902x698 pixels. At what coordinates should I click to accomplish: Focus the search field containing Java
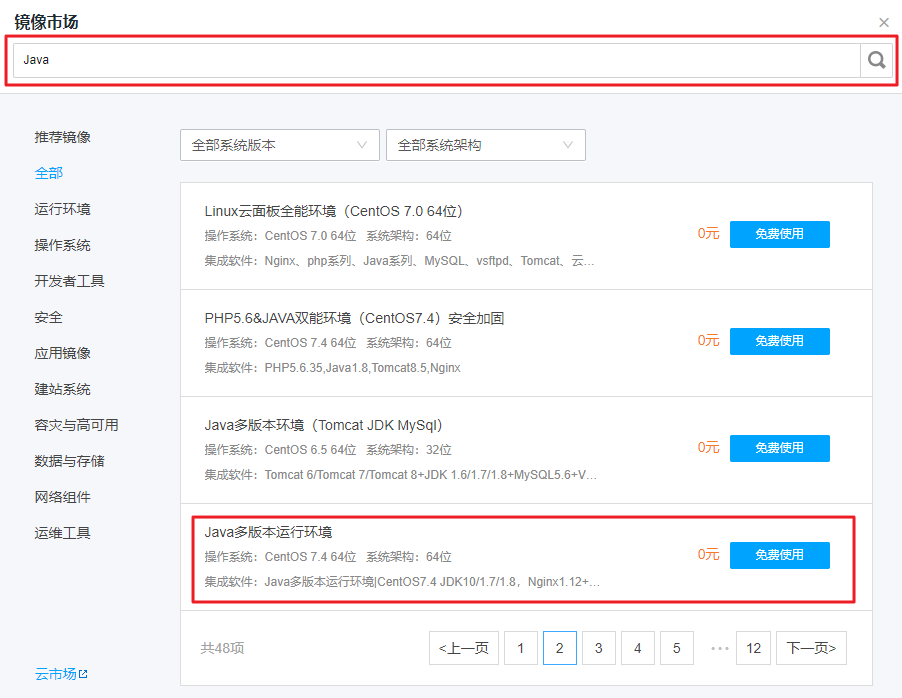click(x=437, y=60)
